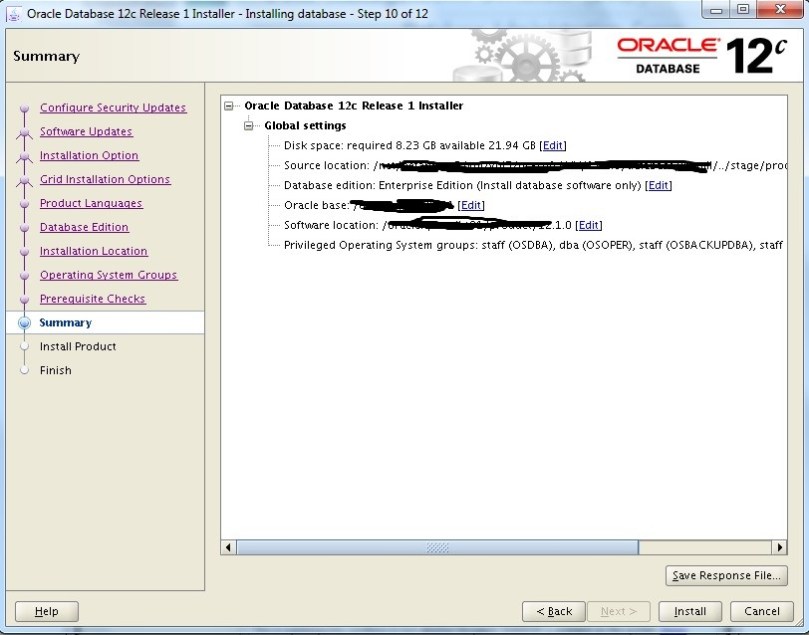The image size is (809, 635).
Task: Click the Summary step bullet icon
Action: click(x=25, y=323)
